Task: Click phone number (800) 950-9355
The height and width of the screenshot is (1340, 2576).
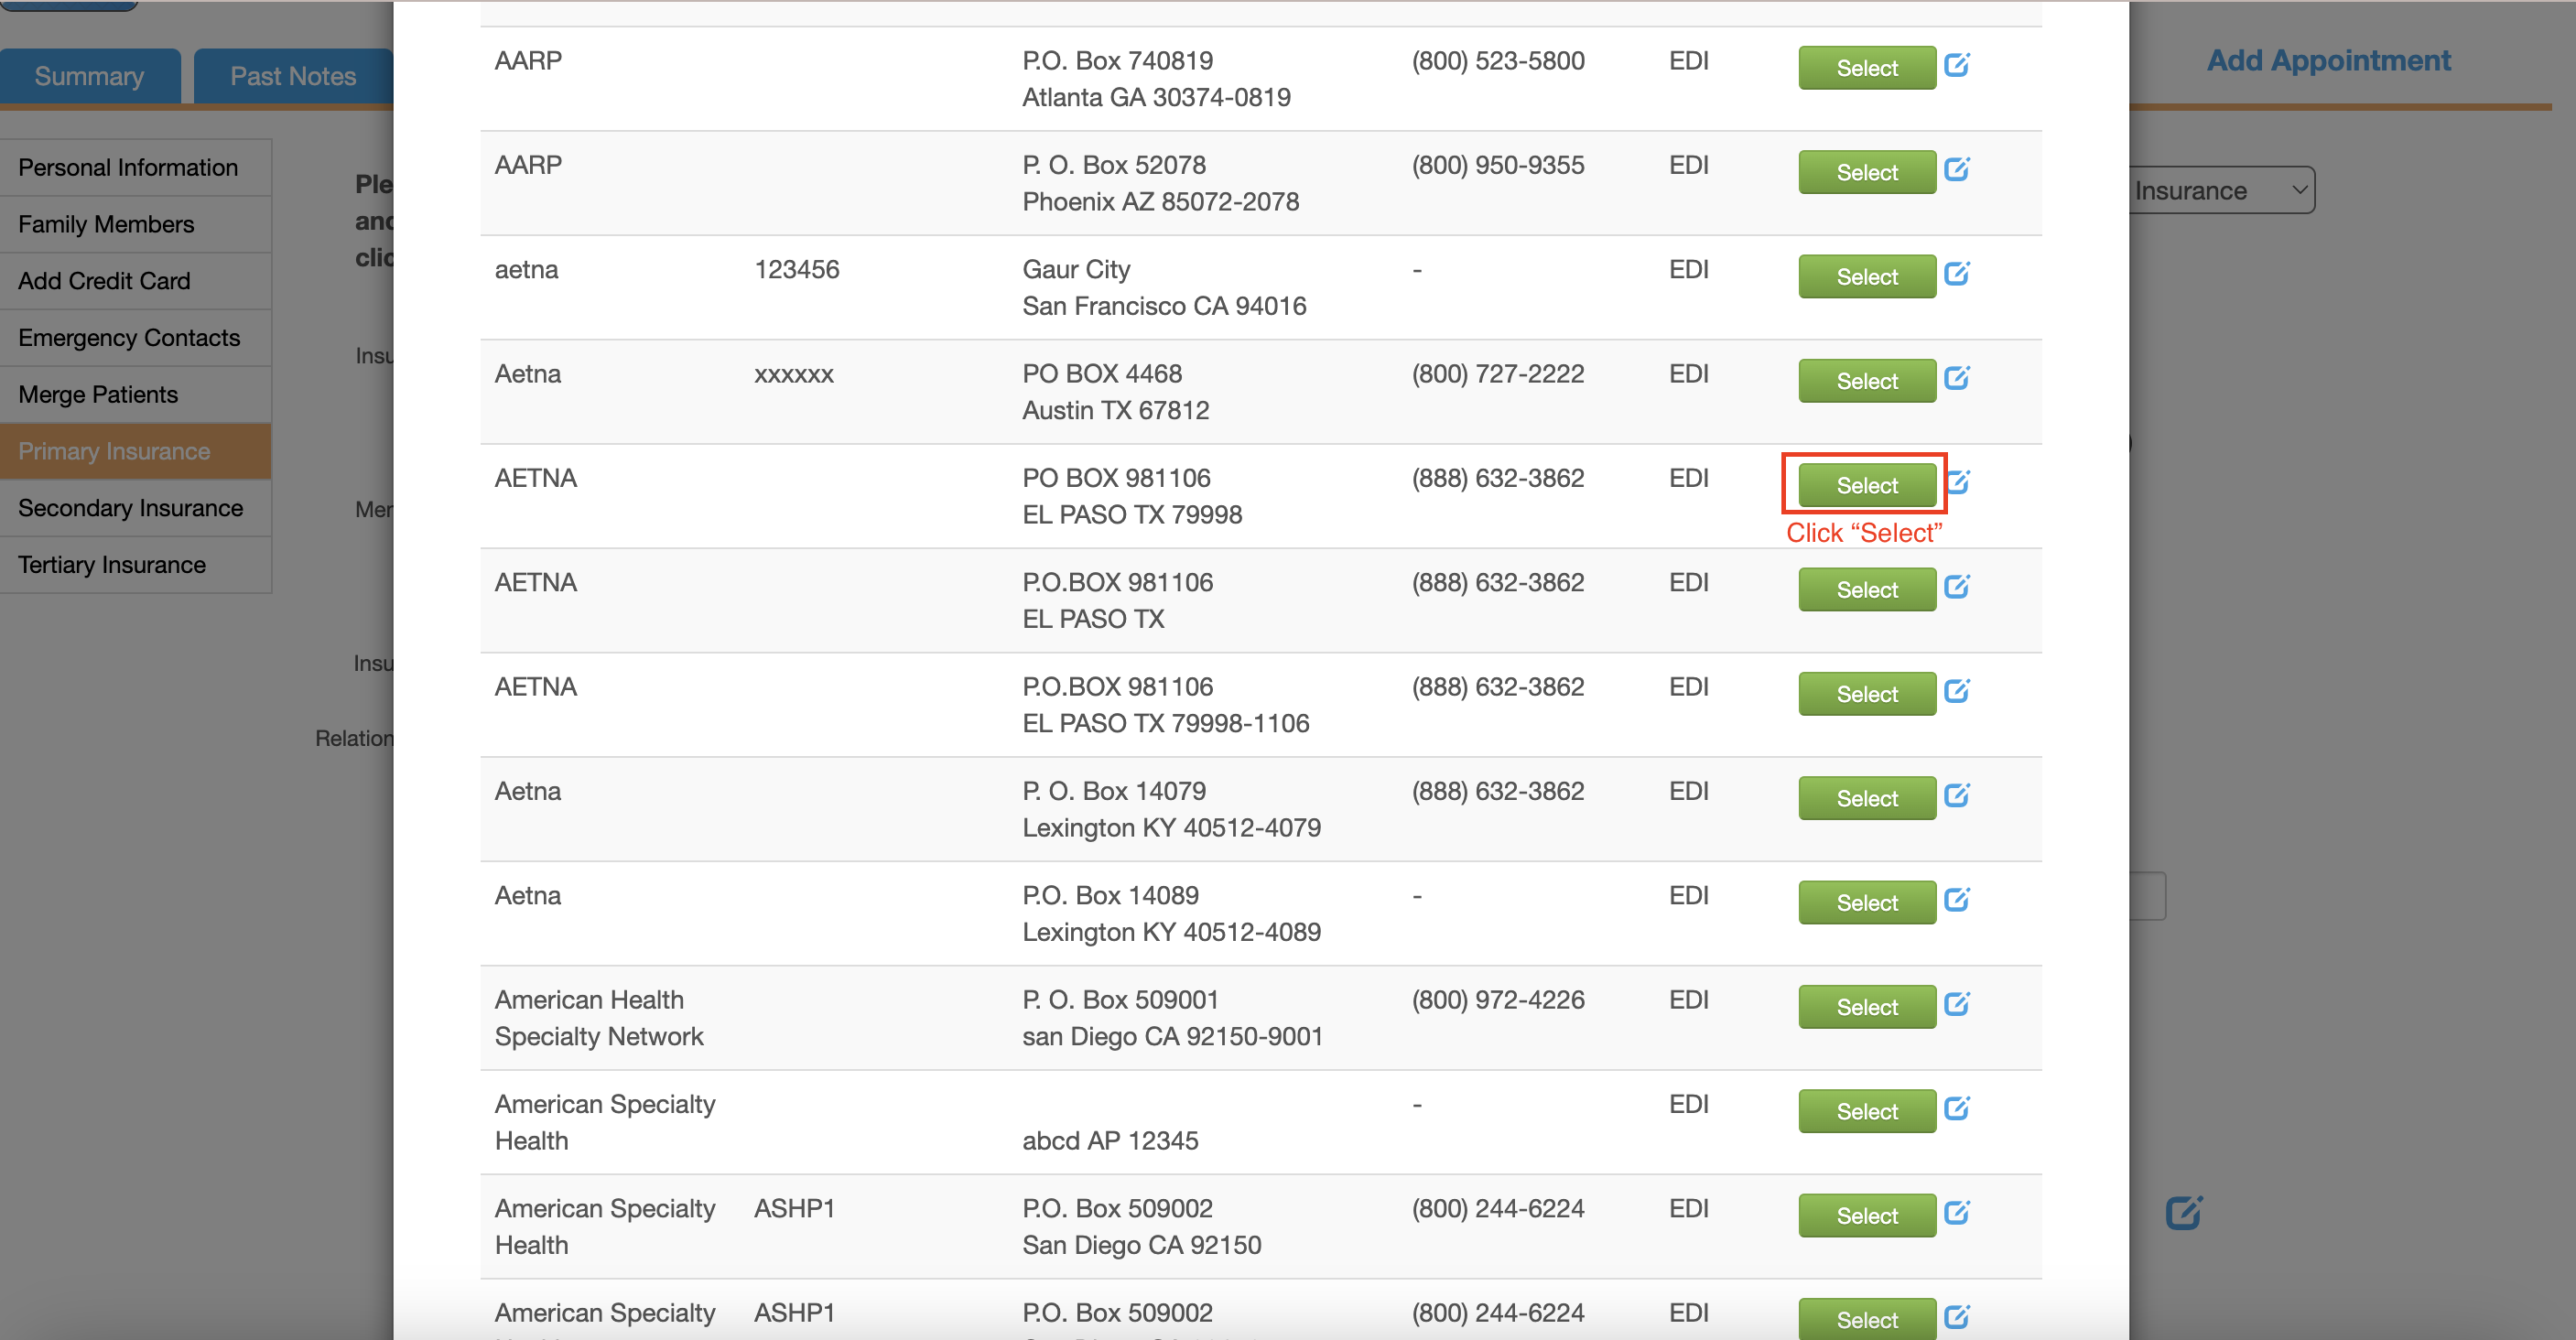Action: [1497, 165]
